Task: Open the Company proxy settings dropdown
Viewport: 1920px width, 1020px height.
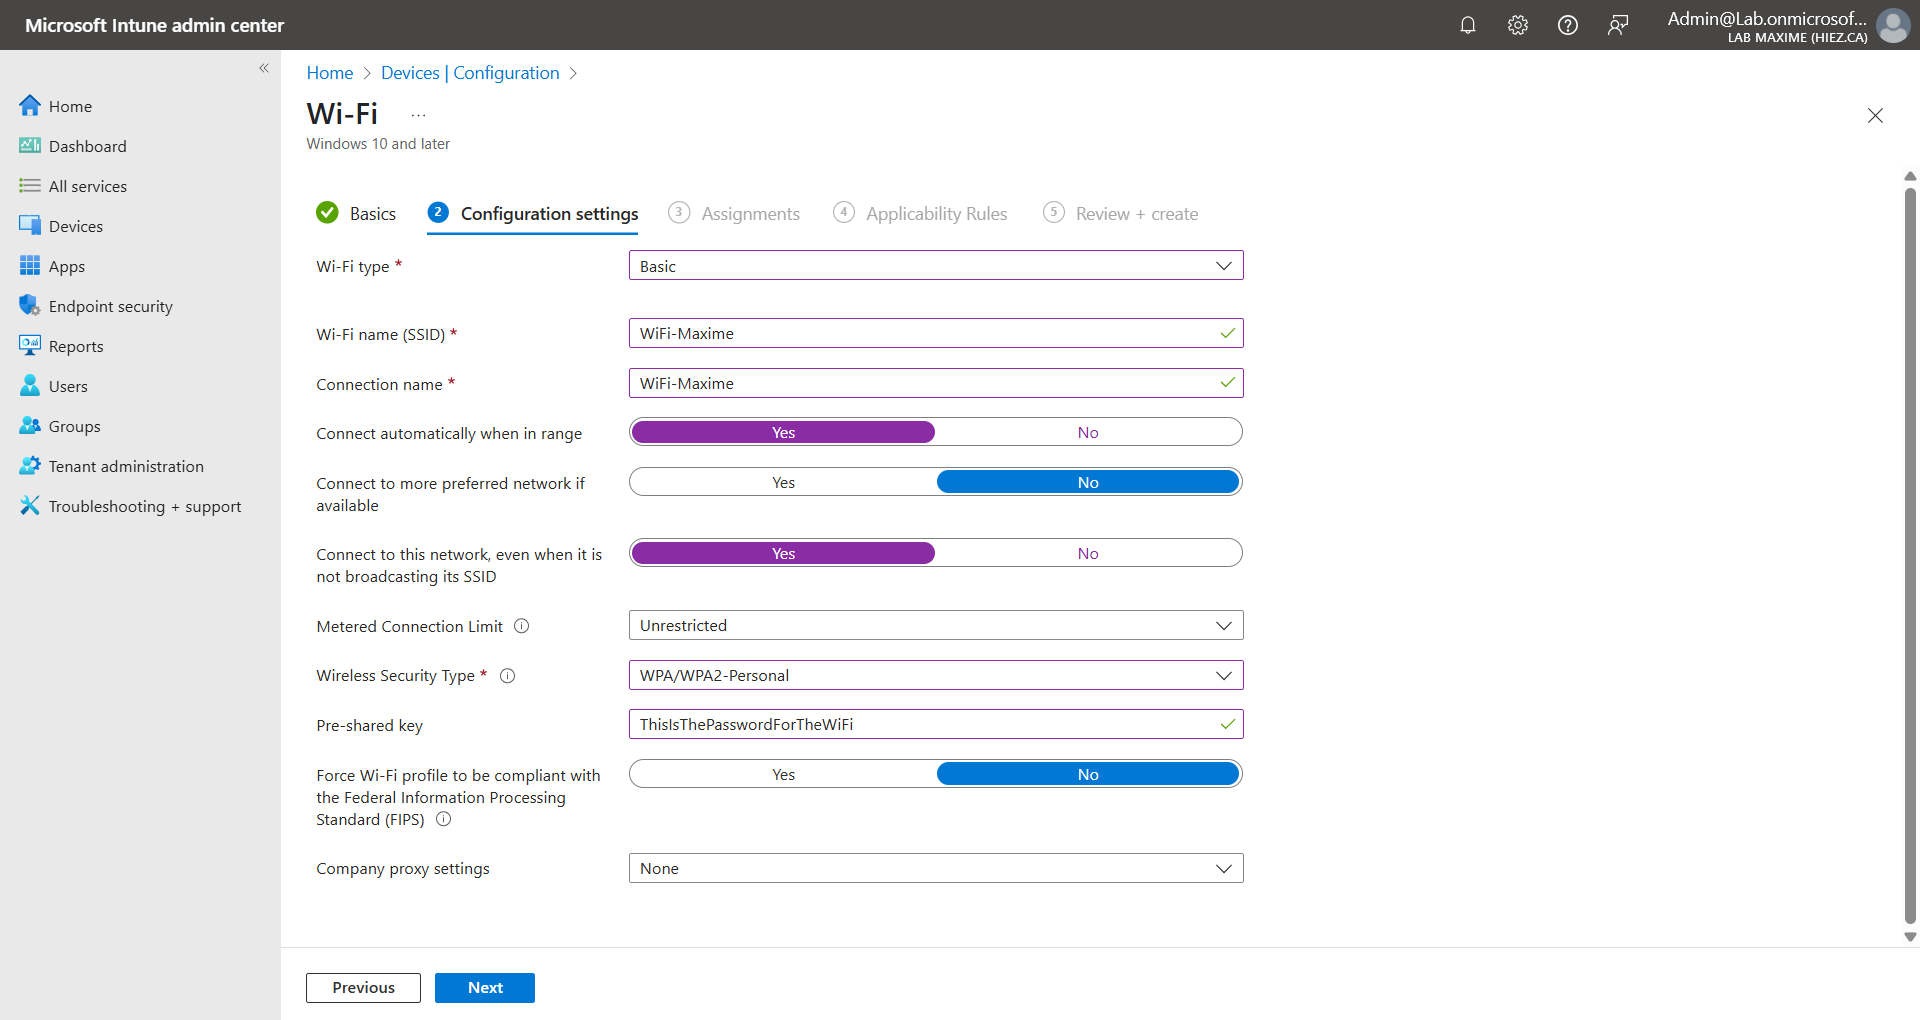Action: coord(935,868)
